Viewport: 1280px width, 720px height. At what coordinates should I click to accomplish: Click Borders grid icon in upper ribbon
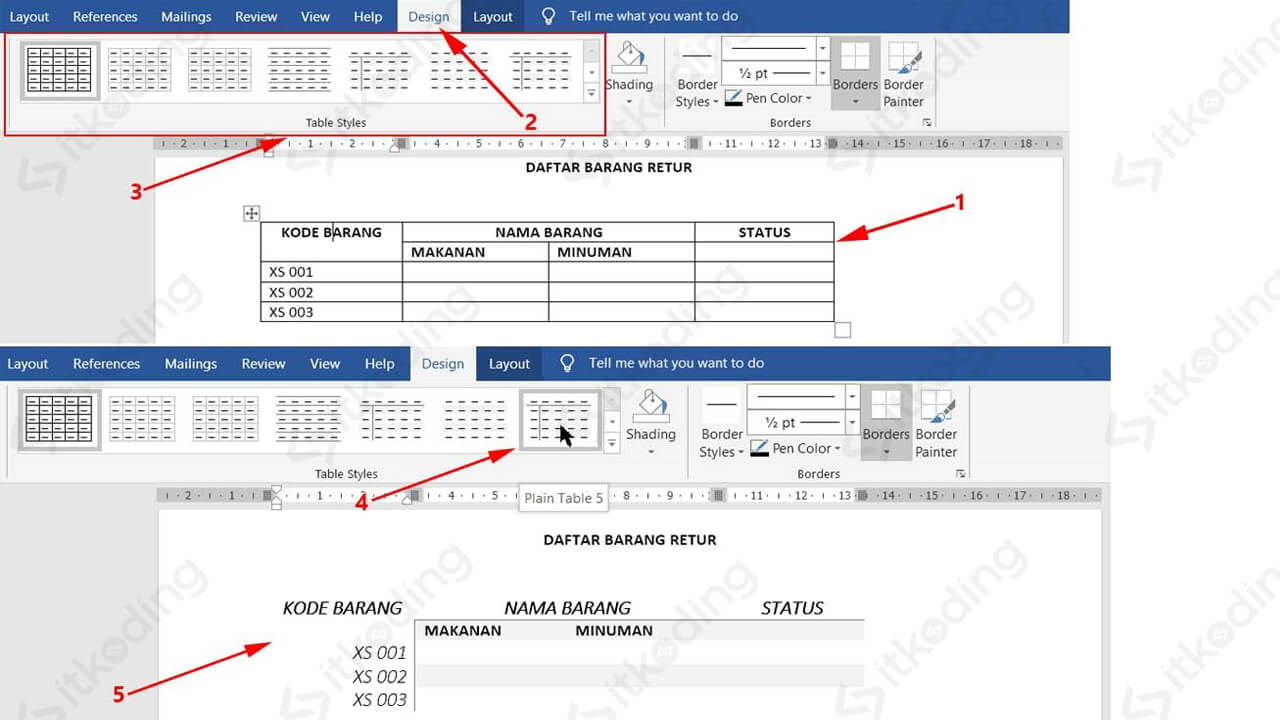pyautogui.click(x=855, y=57)
